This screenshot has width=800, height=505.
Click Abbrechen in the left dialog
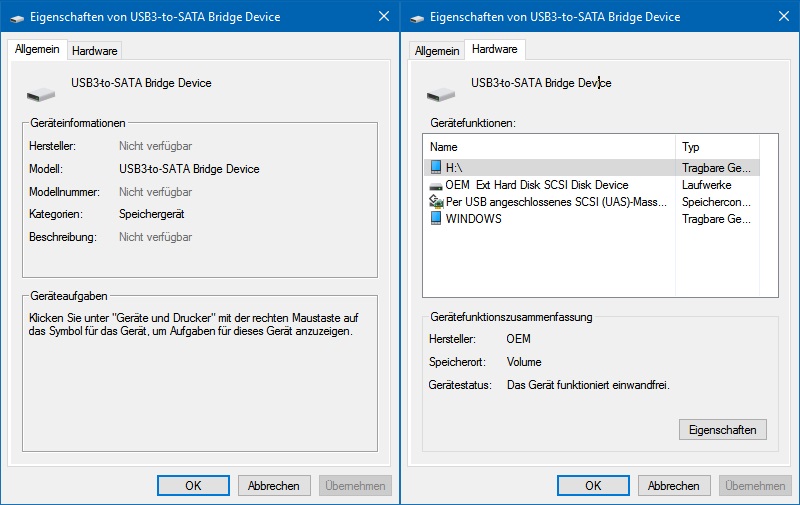(x=274, y=486)
